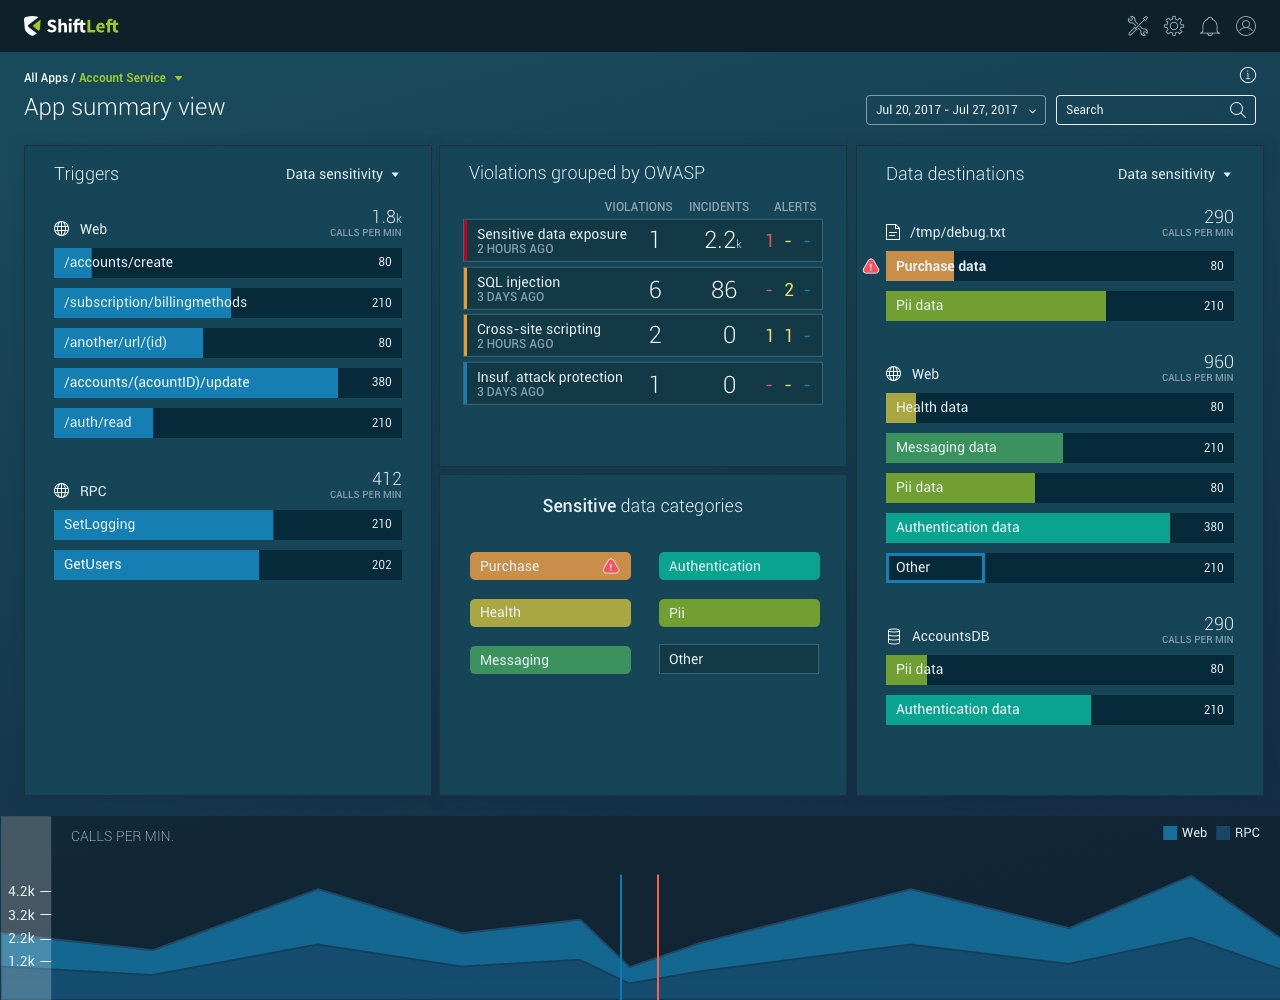1280x1000 pixels.
Task: Click the ShiftLeft logo
Action: 71,26
